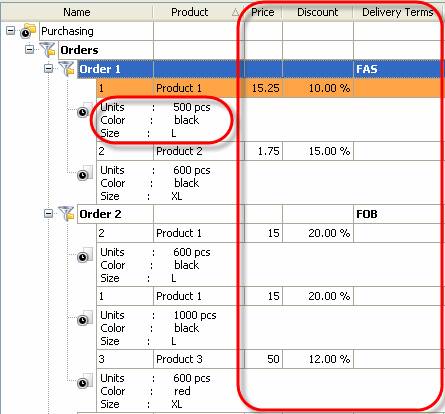The height and width of the screenshot is (414, 445).
Task: Click clock icon beside Order 2 600 pcs L details
Action: tap(84, 256)
